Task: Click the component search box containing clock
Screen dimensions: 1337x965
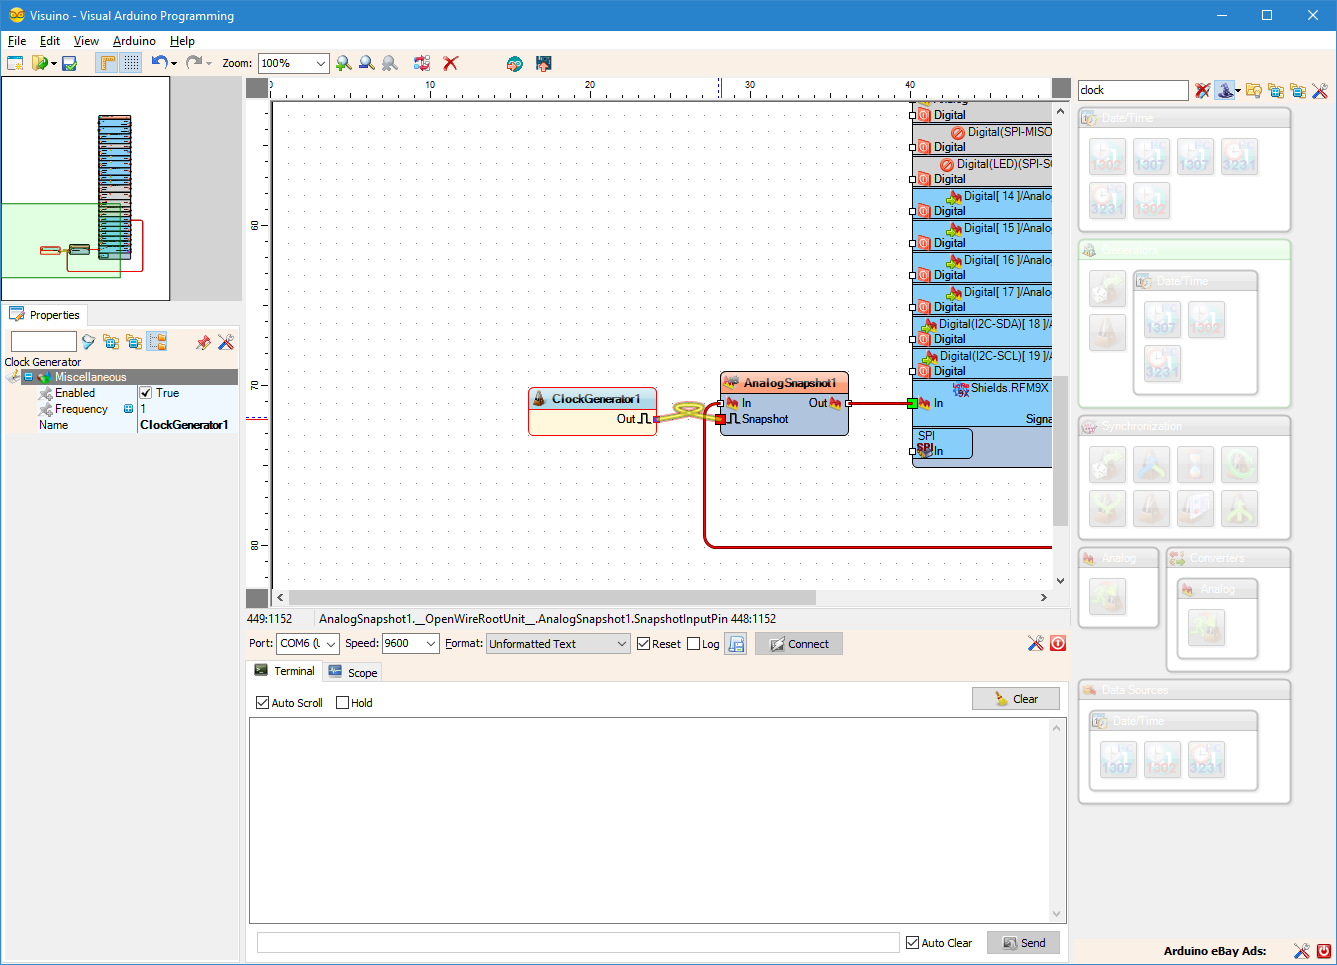Action: coord(1133,90)
